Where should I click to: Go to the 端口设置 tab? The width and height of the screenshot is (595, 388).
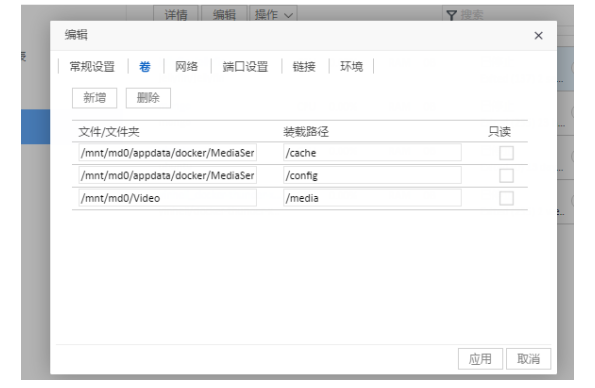pos(245,66)
